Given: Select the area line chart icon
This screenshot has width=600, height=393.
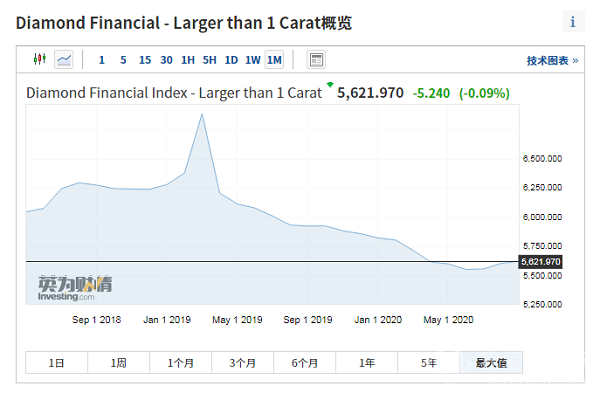Looking at the screenshot, I should tap(64, 60).
